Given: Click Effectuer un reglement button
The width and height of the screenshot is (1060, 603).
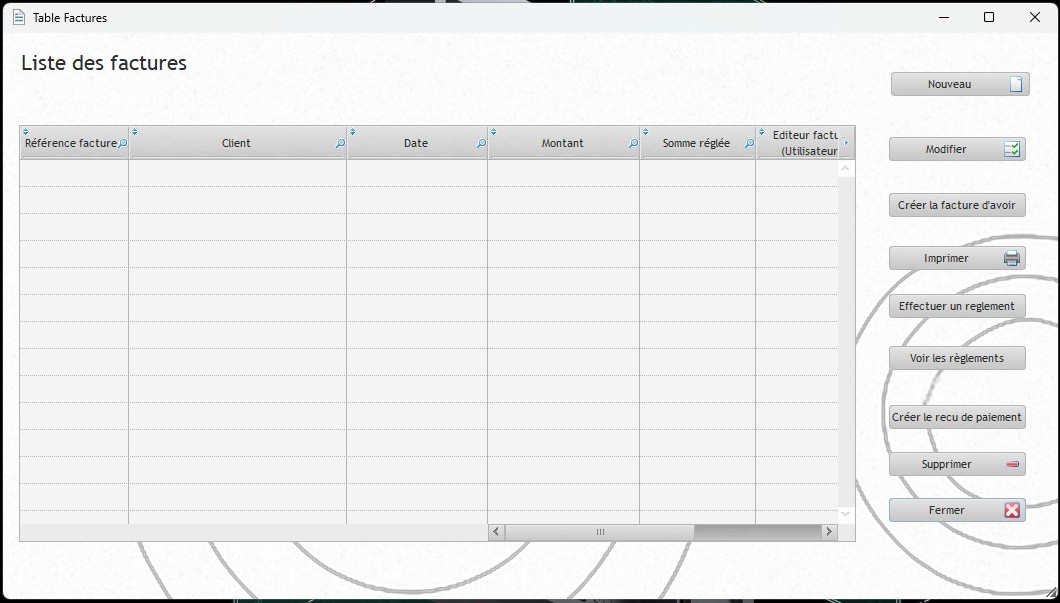Looking at the screenshot, I should (956, 307).
